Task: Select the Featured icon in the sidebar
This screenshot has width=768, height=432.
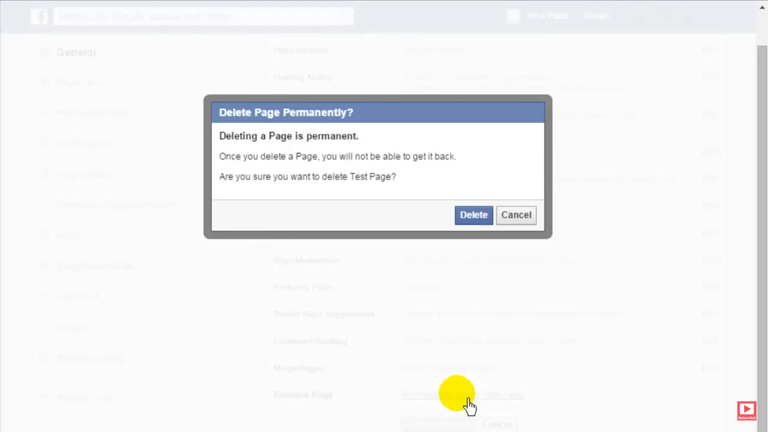Action: coord(45,297)
